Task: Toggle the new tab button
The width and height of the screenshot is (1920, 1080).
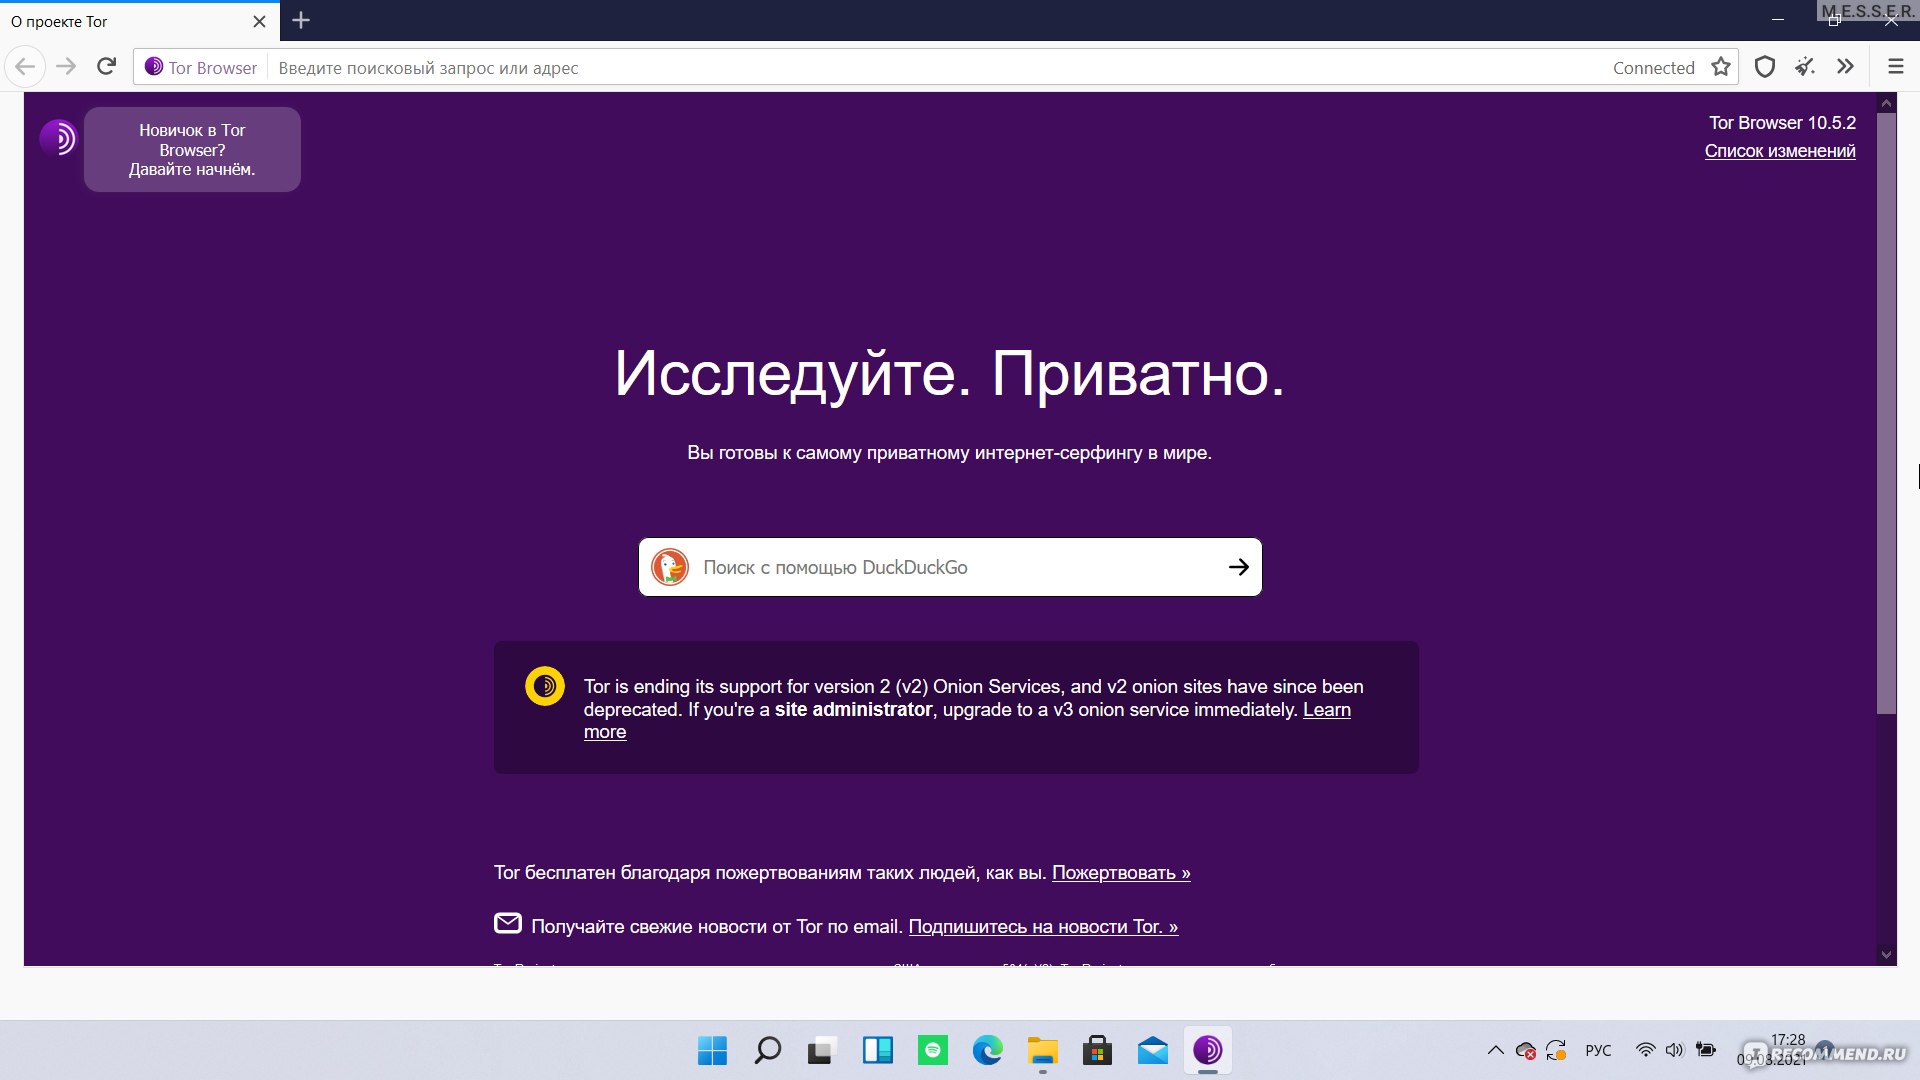Action: 299,21
